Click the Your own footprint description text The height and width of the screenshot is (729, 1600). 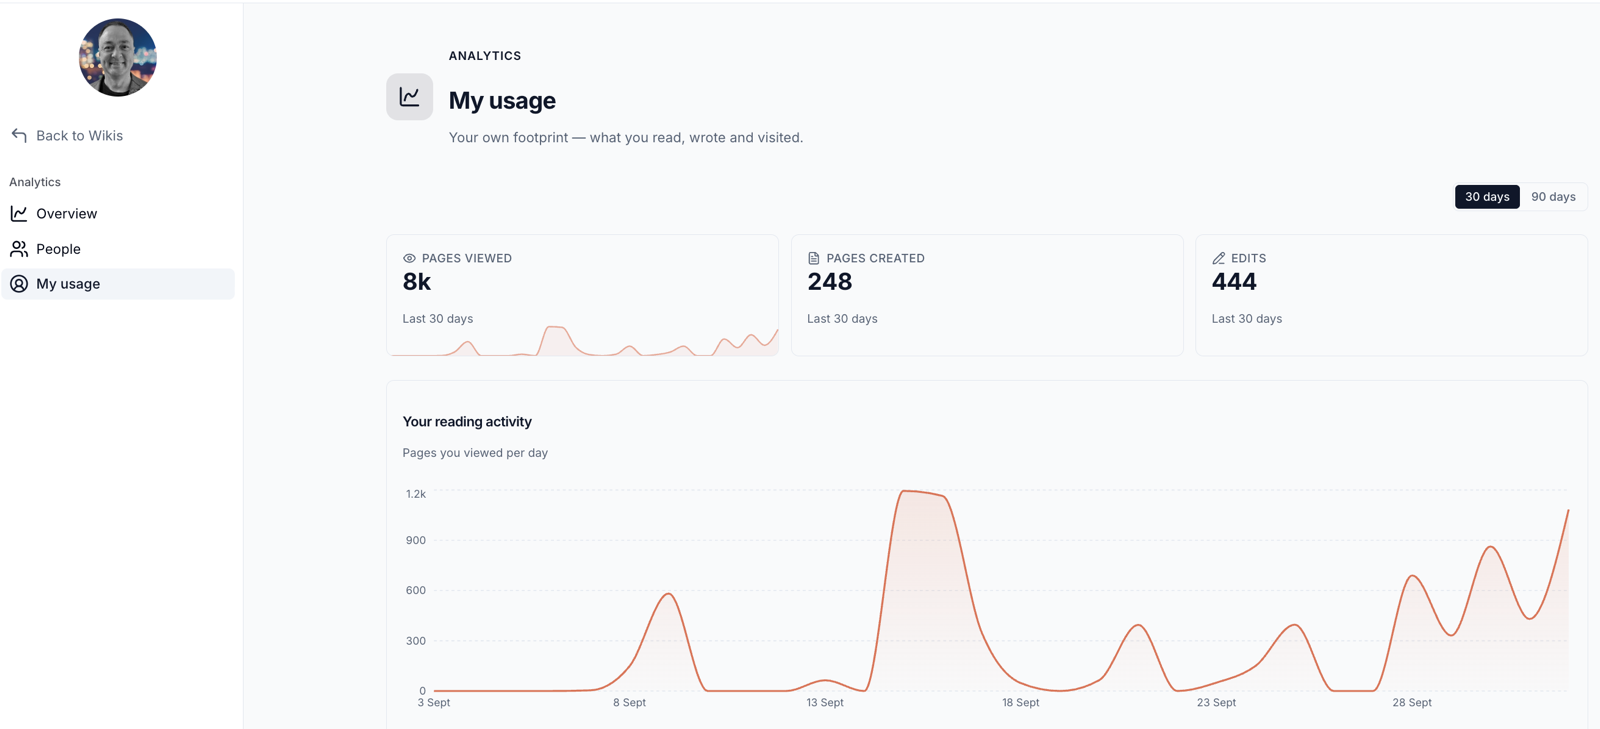pos(626,138)
